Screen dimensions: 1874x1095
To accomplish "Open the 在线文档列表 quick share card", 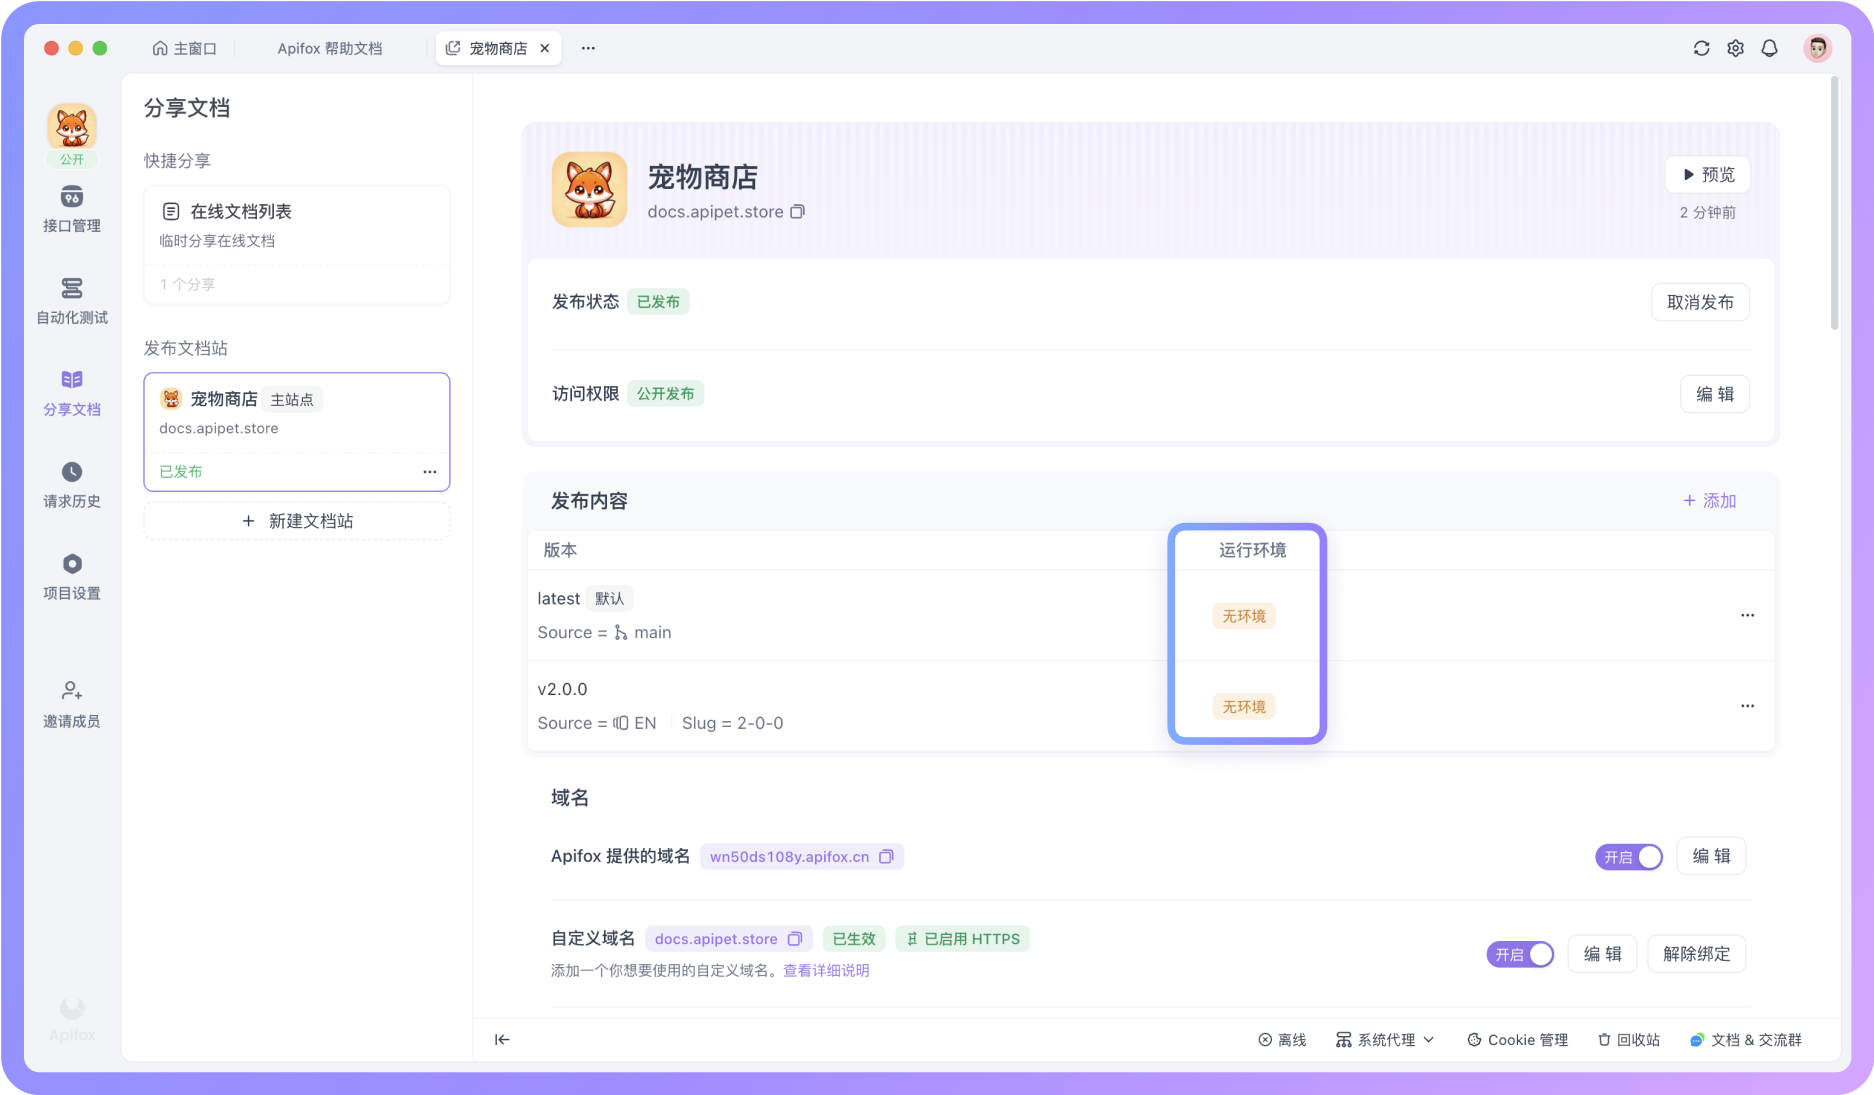I will click(x=297, y=244).
